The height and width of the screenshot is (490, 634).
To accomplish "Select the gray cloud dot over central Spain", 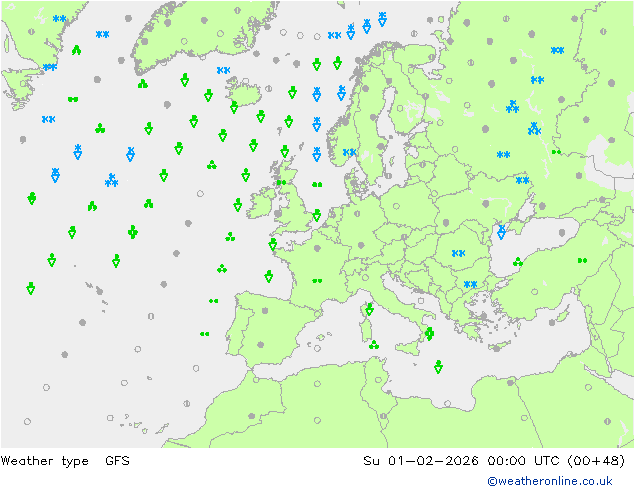I will 265,311.
